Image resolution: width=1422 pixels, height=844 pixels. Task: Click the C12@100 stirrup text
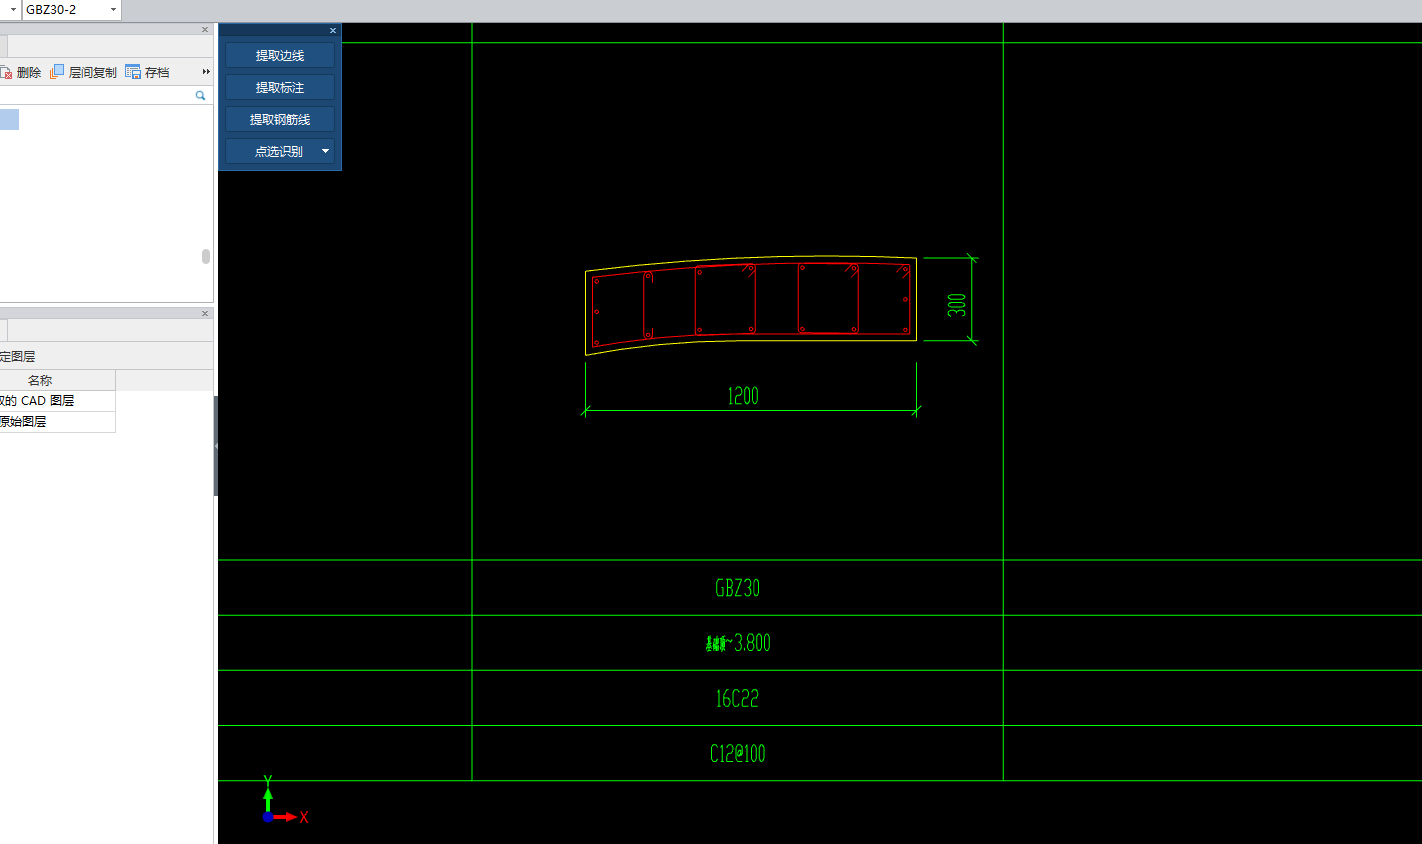point(738,754)
